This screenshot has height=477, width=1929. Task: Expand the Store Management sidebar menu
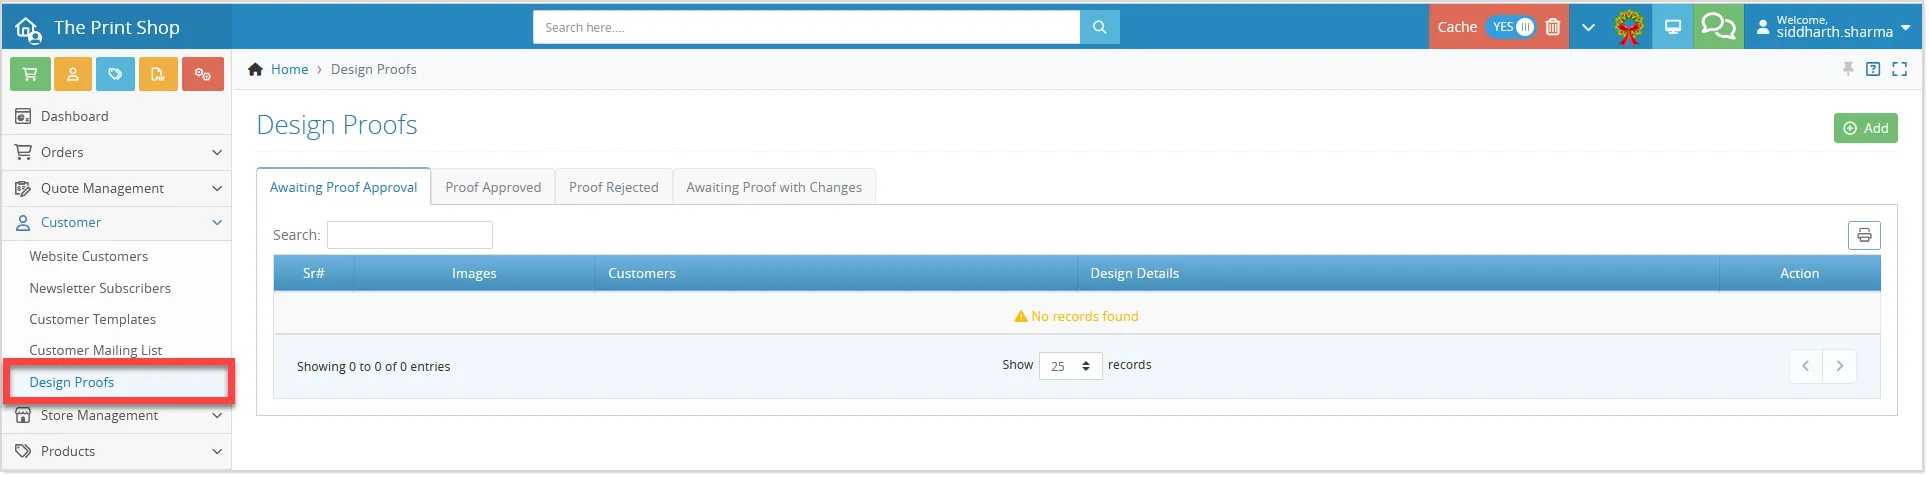coord(116,415)
